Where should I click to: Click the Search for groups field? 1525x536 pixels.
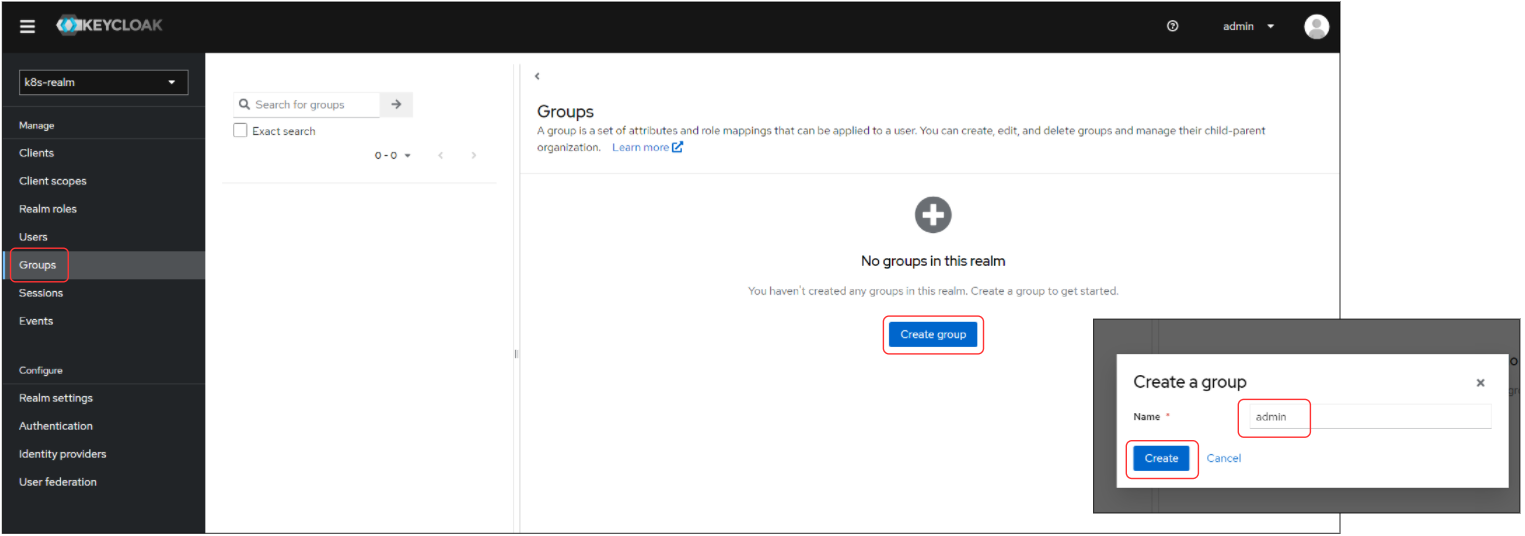pyautogui.click(x=307, y=104)
